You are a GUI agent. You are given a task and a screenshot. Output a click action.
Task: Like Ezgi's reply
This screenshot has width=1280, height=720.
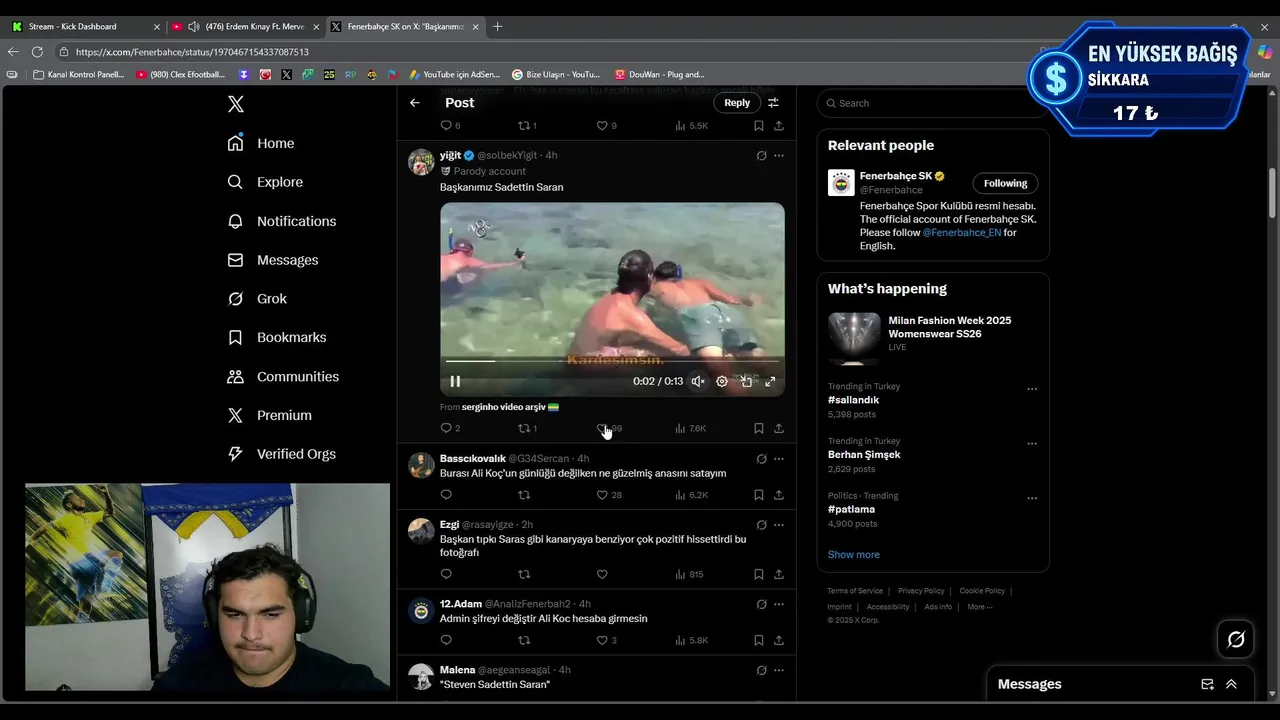[602, 574]
